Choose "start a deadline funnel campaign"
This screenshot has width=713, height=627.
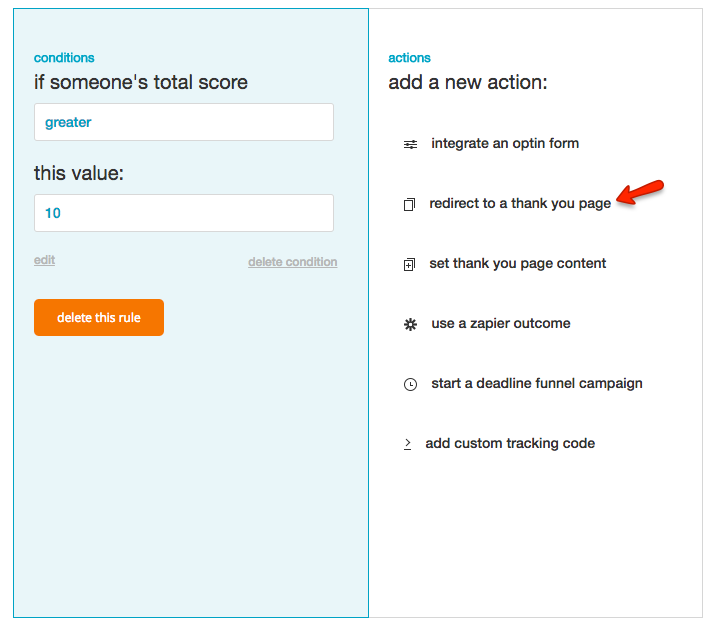click(x=537, y=383)
